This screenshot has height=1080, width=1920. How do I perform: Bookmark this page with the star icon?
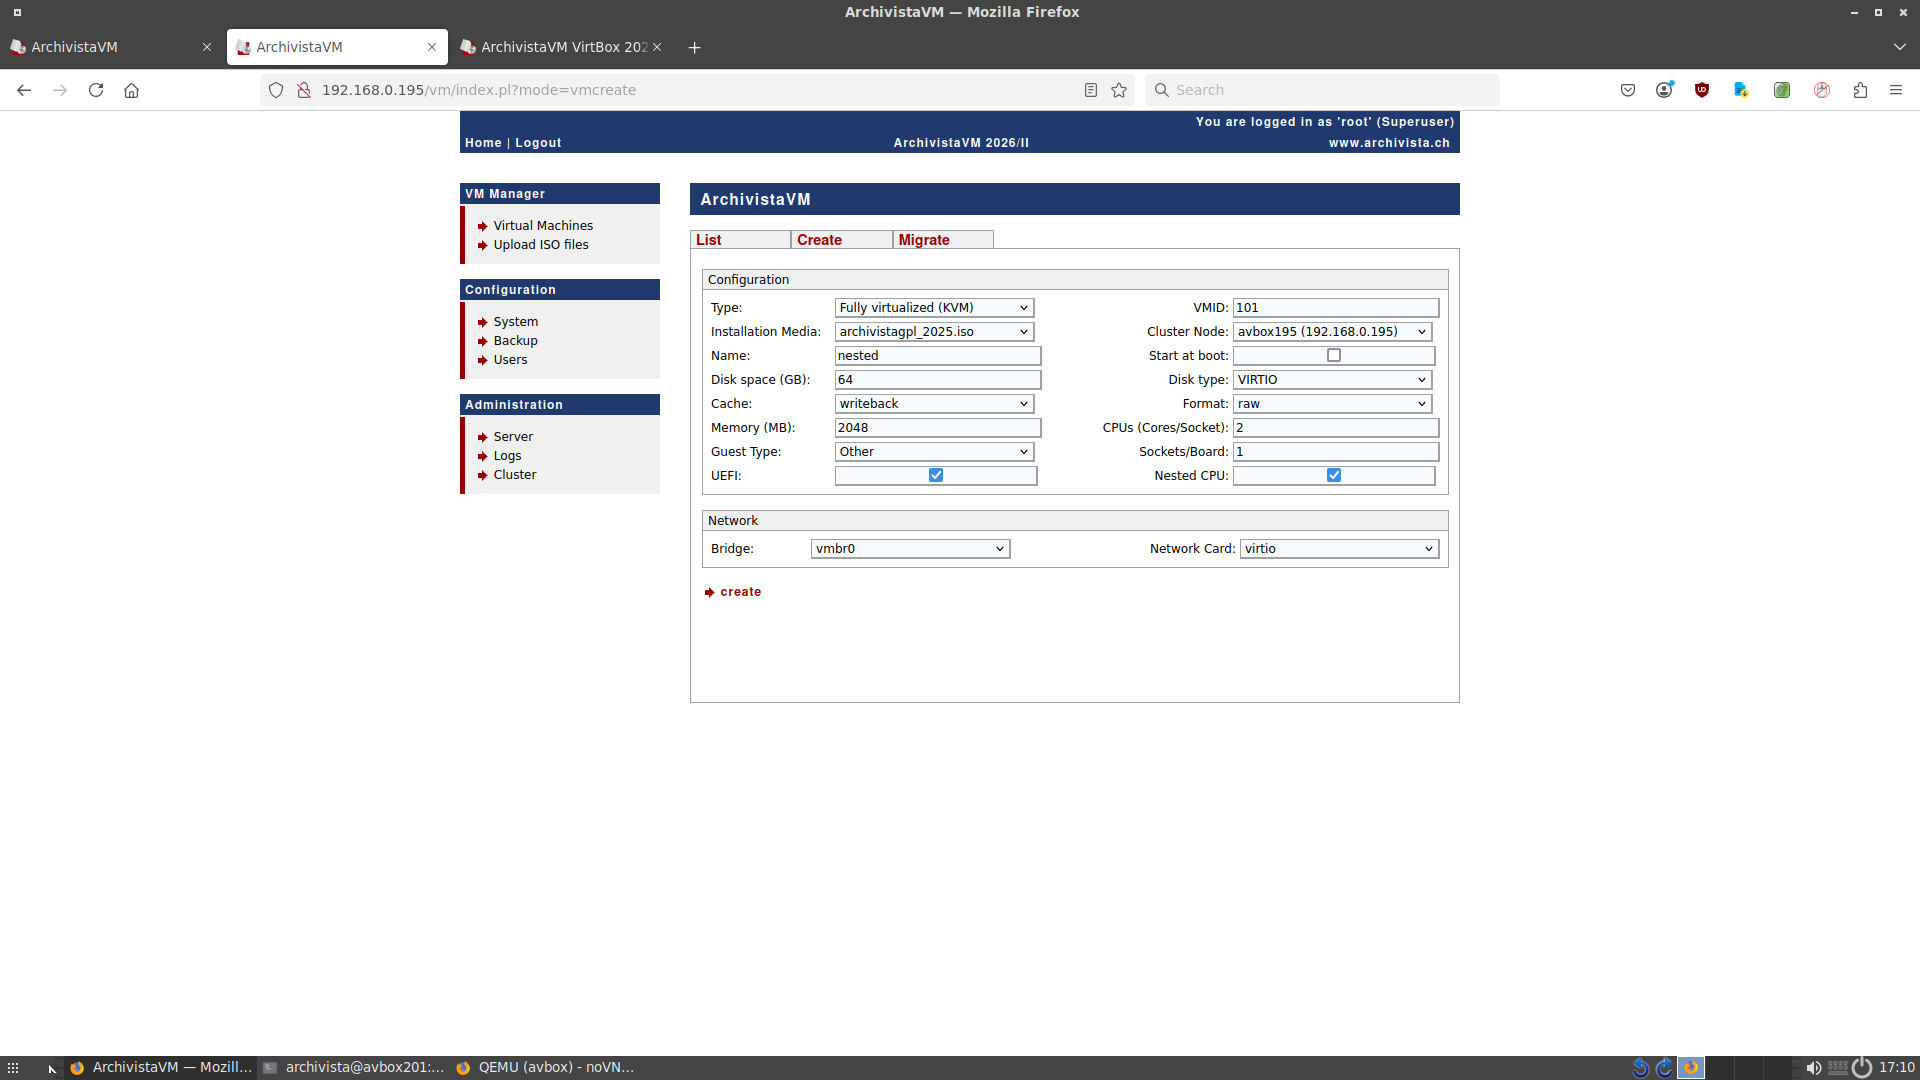[1119, 90]
